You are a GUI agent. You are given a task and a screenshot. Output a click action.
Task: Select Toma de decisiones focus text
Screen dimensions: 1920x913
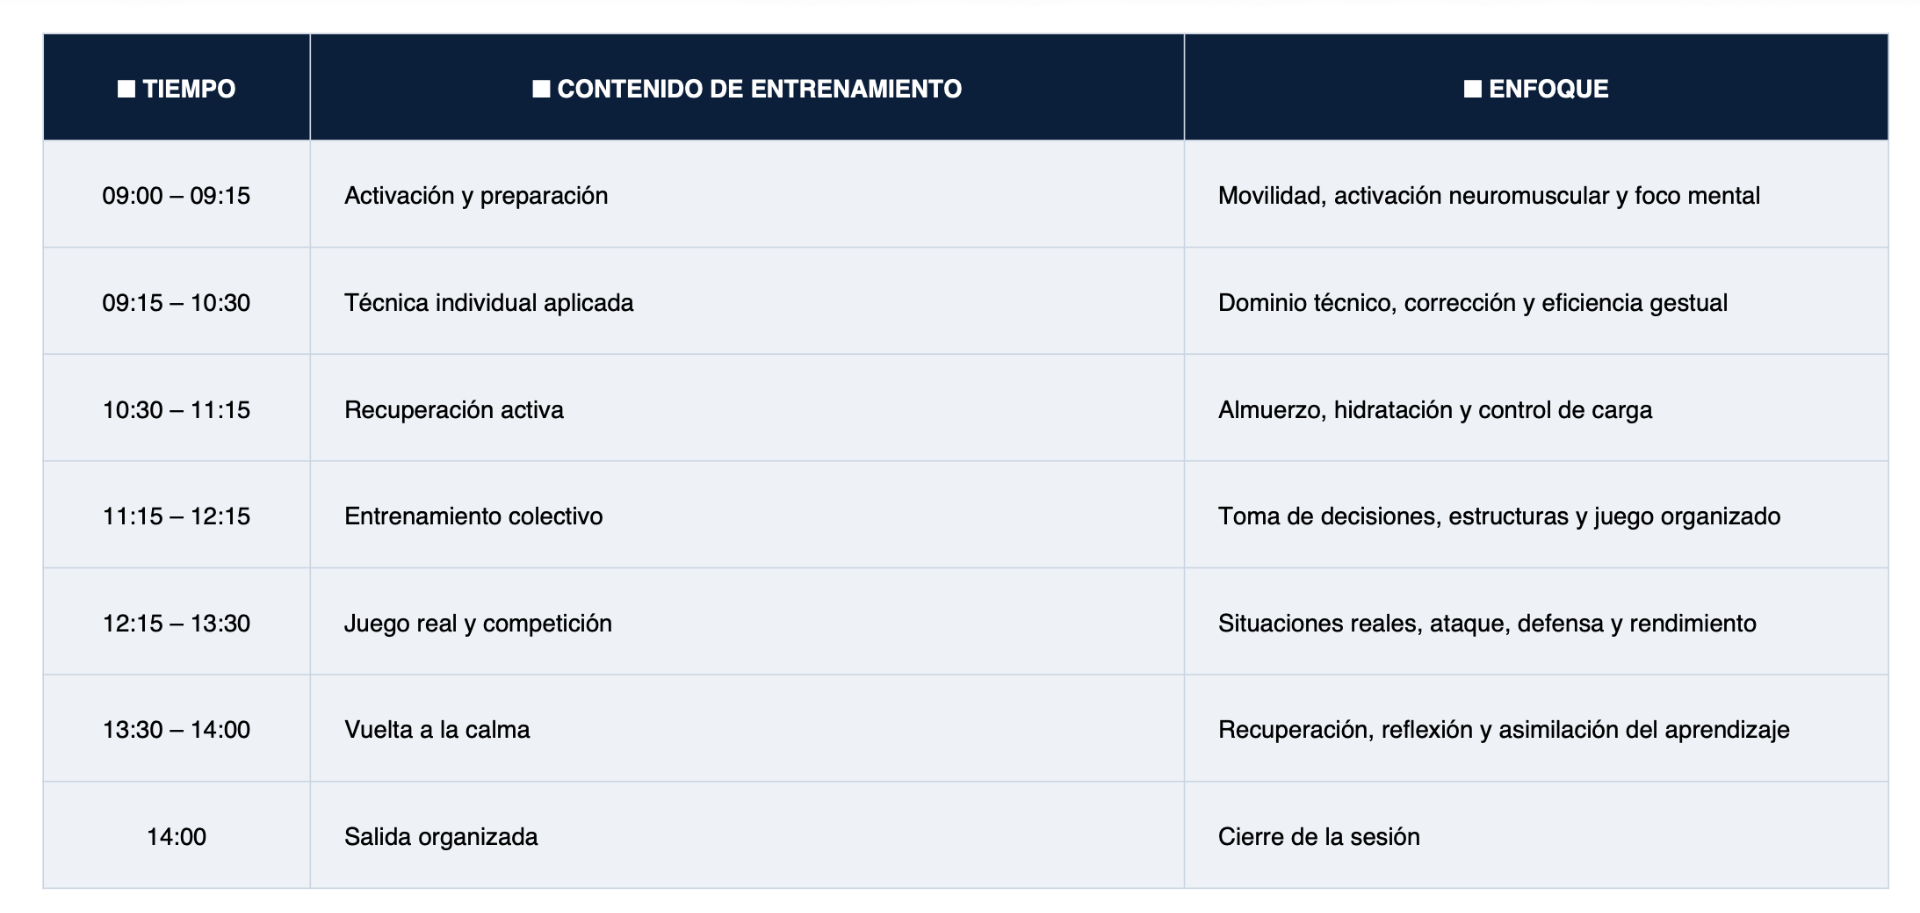point(1498,516)
